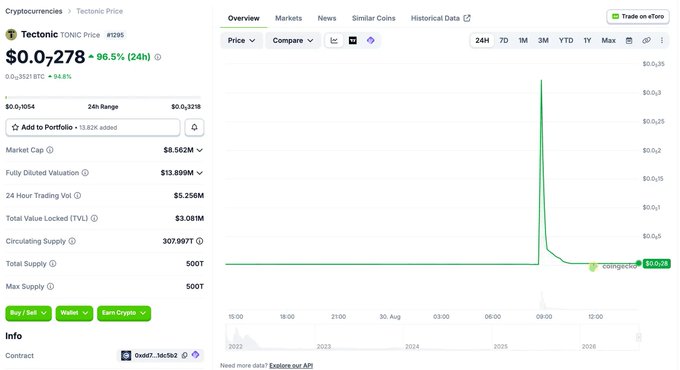Click the 24h Range price bar
Image resolution: width=680 pixels, height=370 pixels.
pyautogui.click(x=103, y=97)
